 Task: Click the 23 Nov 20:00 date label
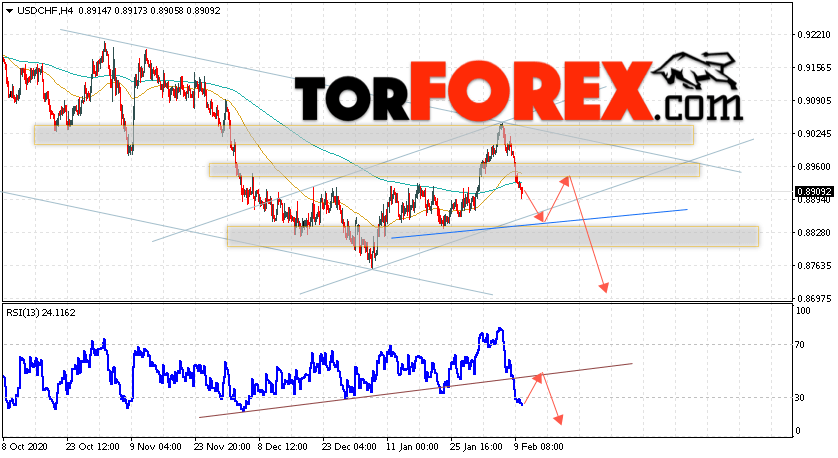tap(222, 446)
